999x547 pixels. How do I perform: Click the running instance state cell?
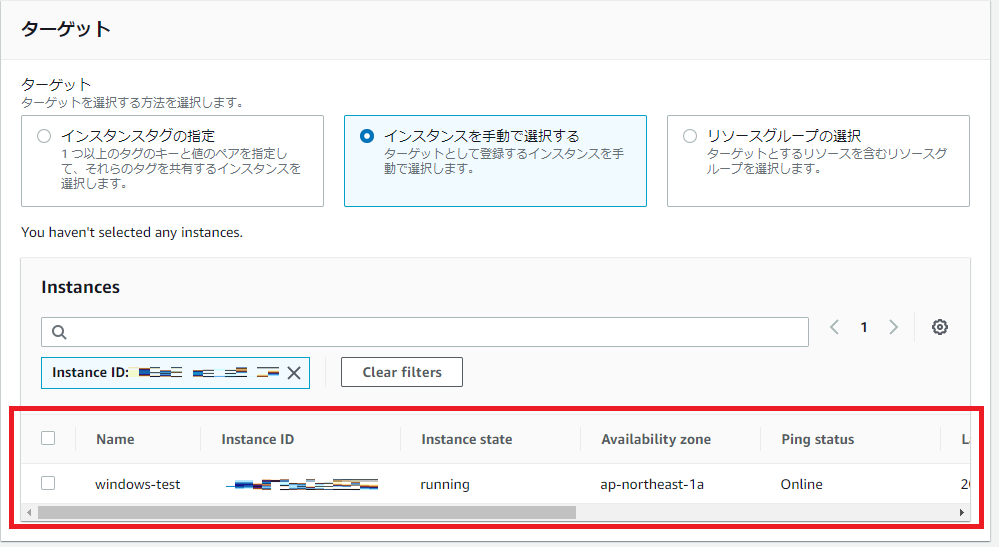pos(445,485)
